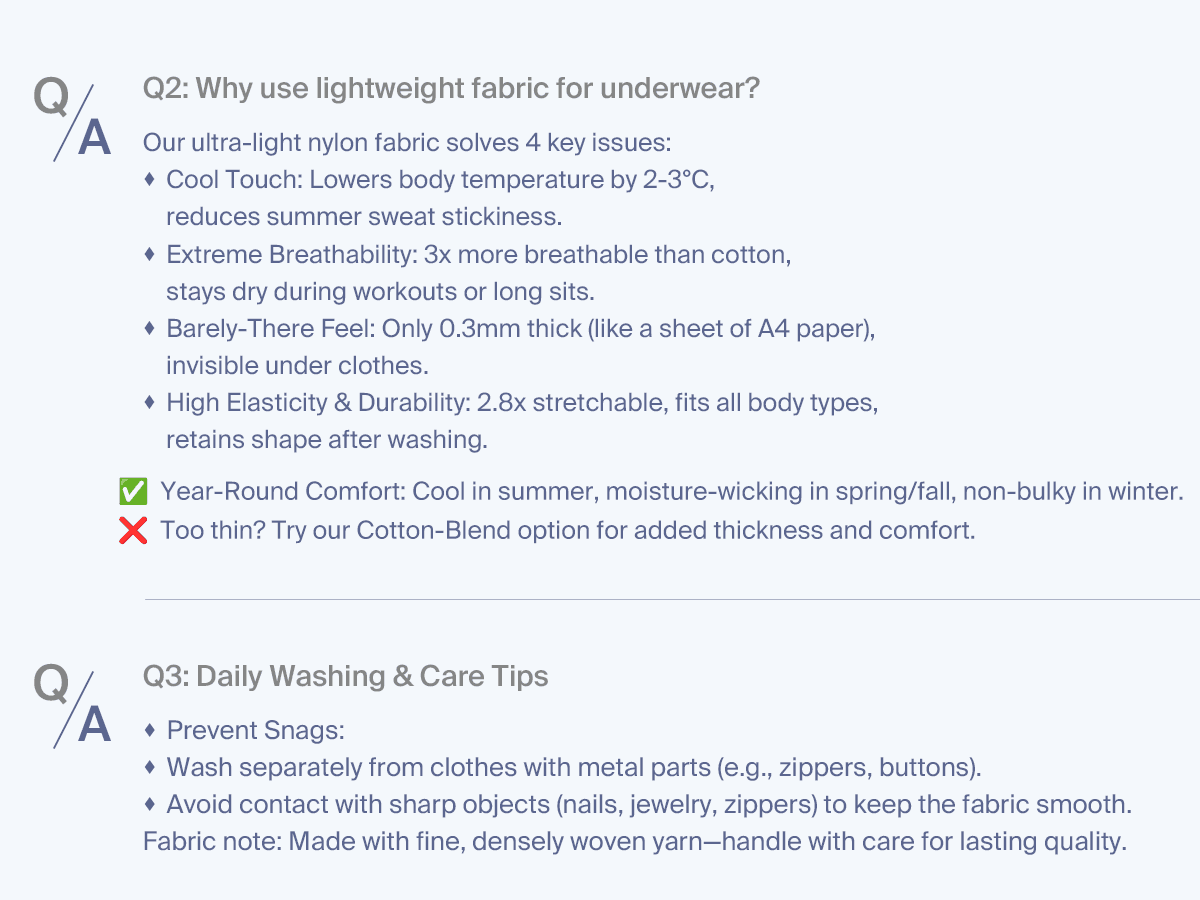Click the Cotton-Blend option text line
This screenshot has width=1200, height=900.
(567, 530)
